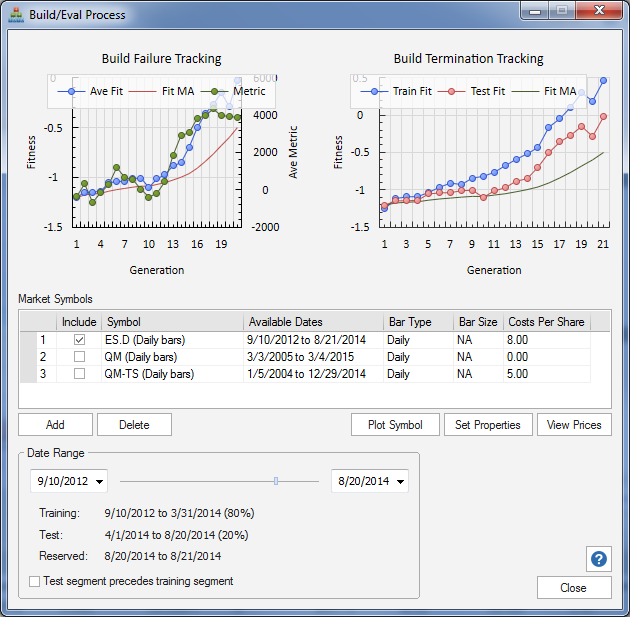The height and width of the screenshot is (617, 630).
Task: Enable Test segment precedes training segment
Action: (x=35, y=581)
